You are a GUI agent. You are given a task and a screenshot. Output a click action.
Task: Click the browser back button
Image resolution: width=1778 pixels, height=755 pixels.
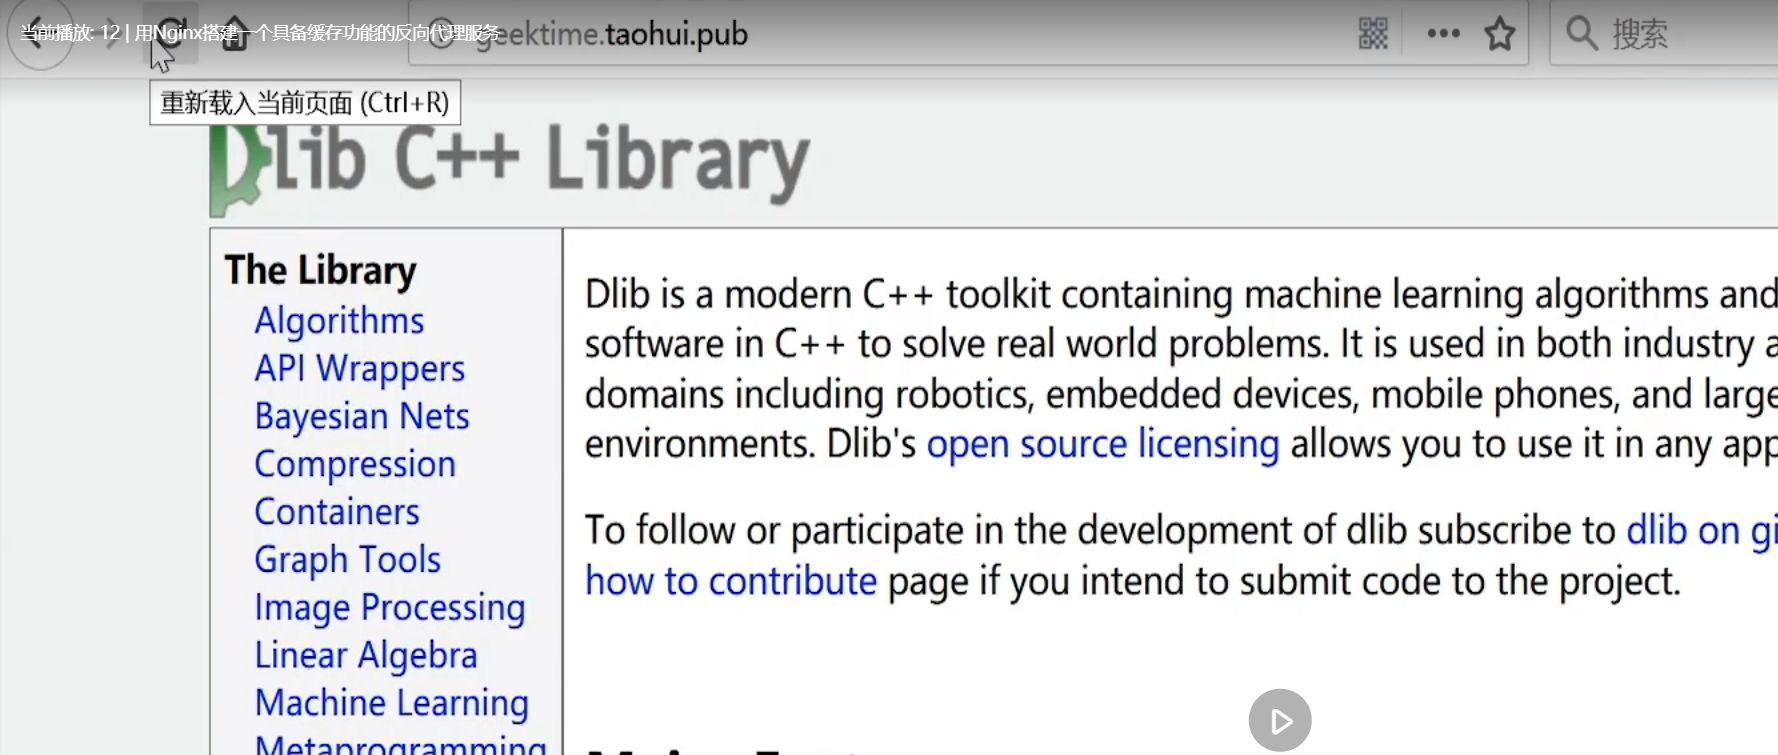[40, 34]
